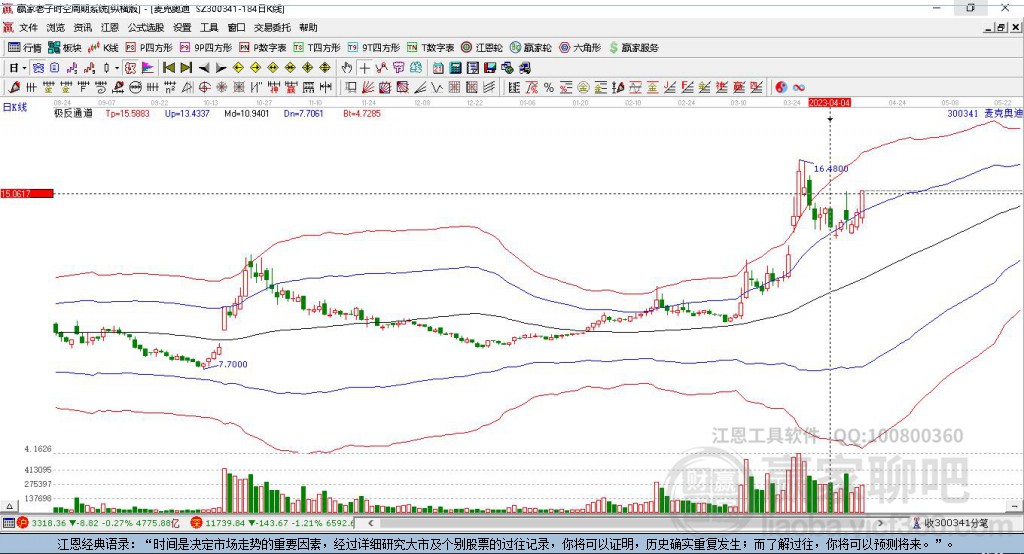
Task: Open the T四方形 tool
Action: 317,48
